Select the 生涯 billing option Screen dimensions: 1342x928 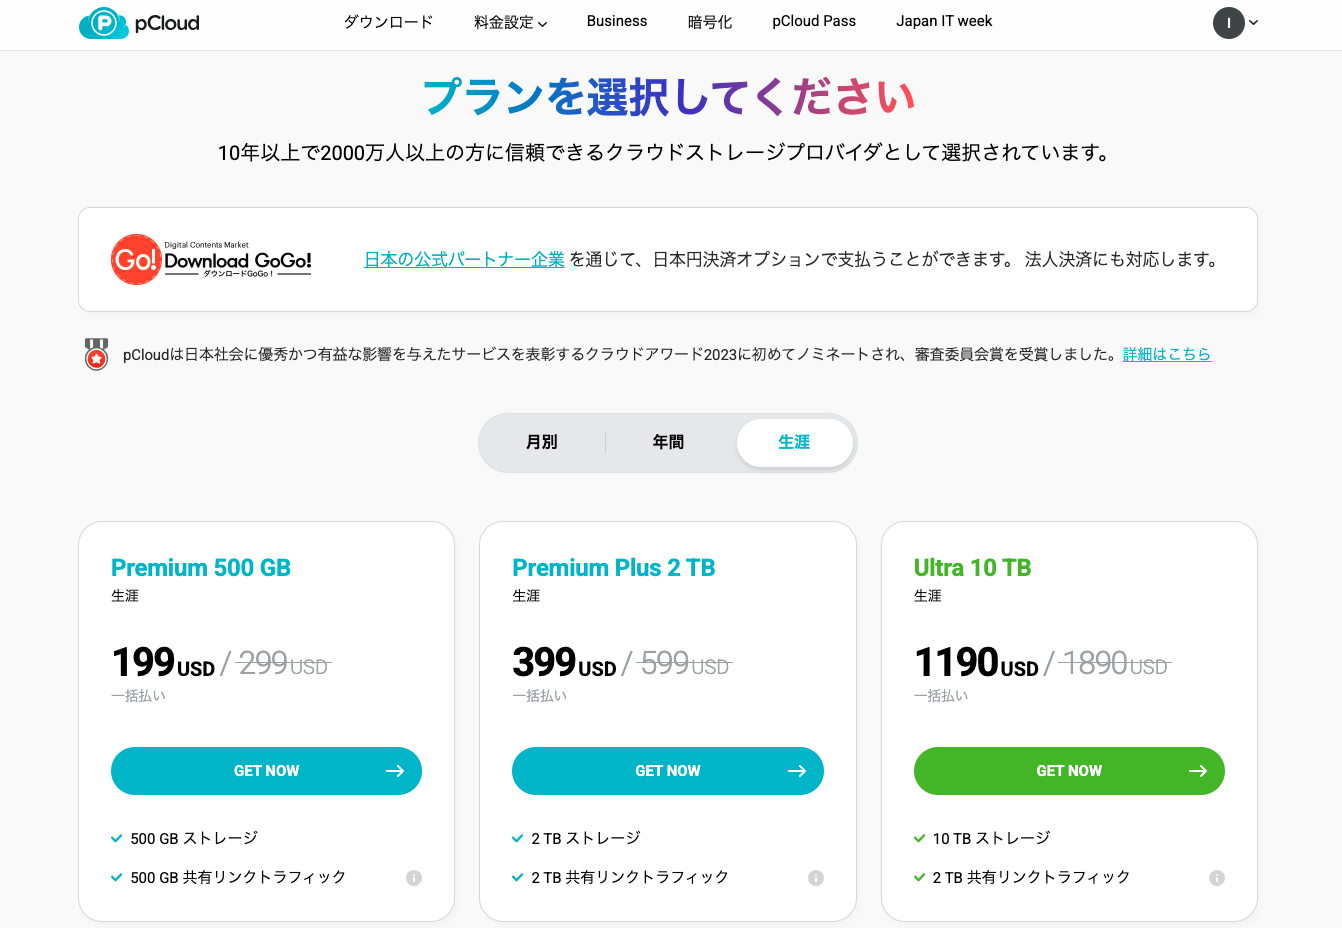click(795, 442)
